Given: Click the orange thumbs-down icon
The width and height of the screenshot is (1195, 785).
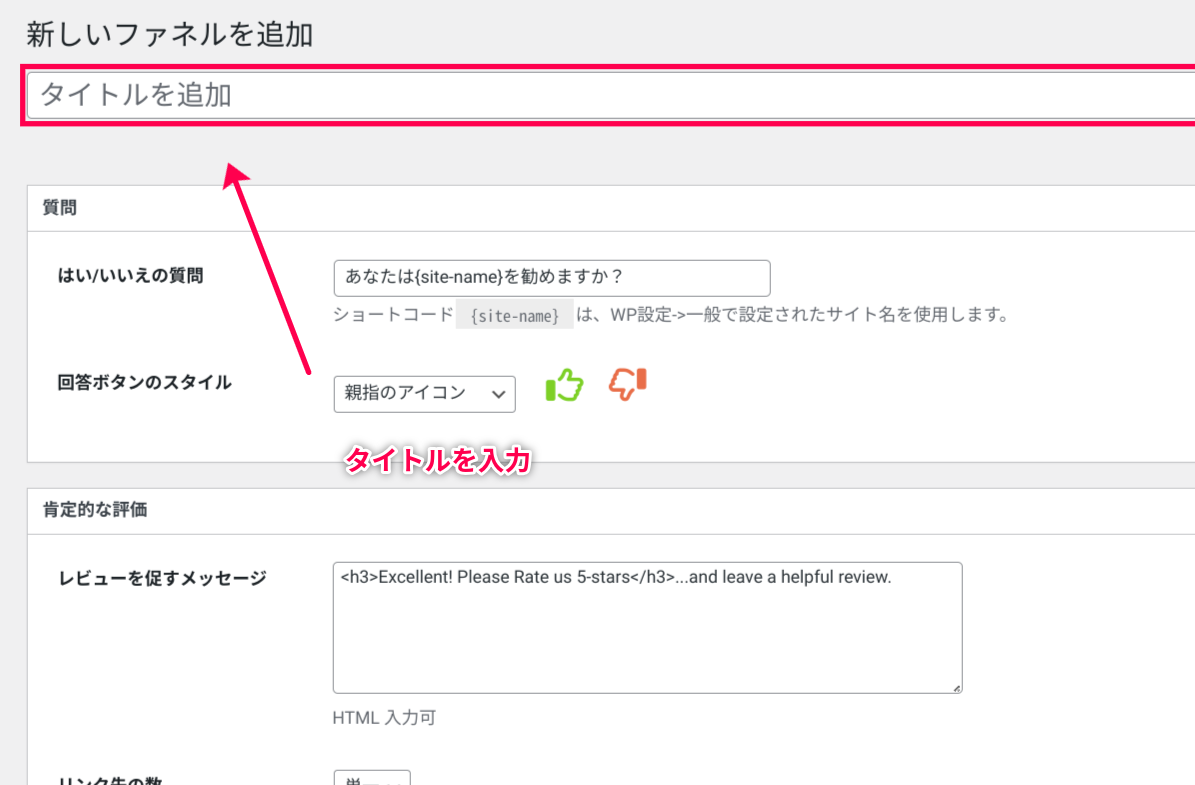Looking at the screenshot, I should tap(627, 383).
